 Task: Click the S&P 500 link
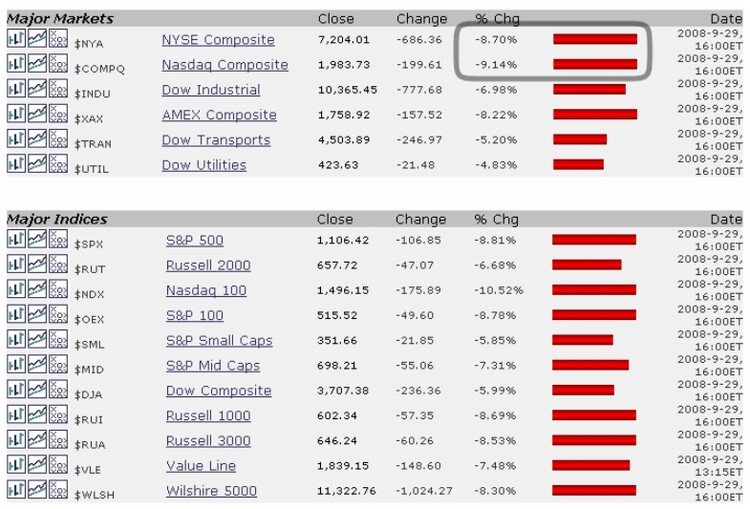click(x=195, y=240)
